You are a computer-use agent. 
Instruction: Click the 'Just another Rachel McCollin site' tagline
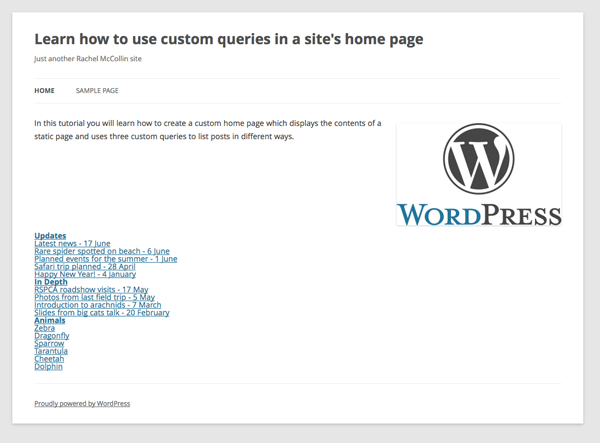click(88, 59)
